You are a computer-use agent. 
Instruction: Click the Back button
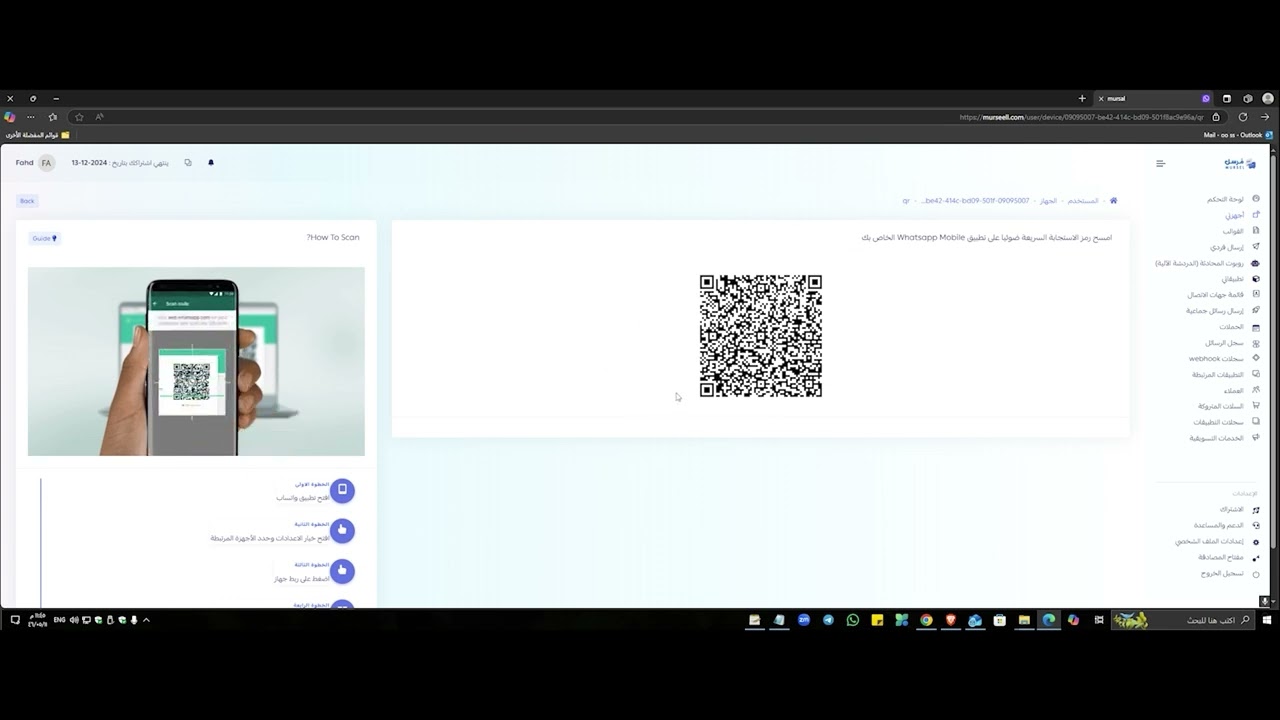27,201
